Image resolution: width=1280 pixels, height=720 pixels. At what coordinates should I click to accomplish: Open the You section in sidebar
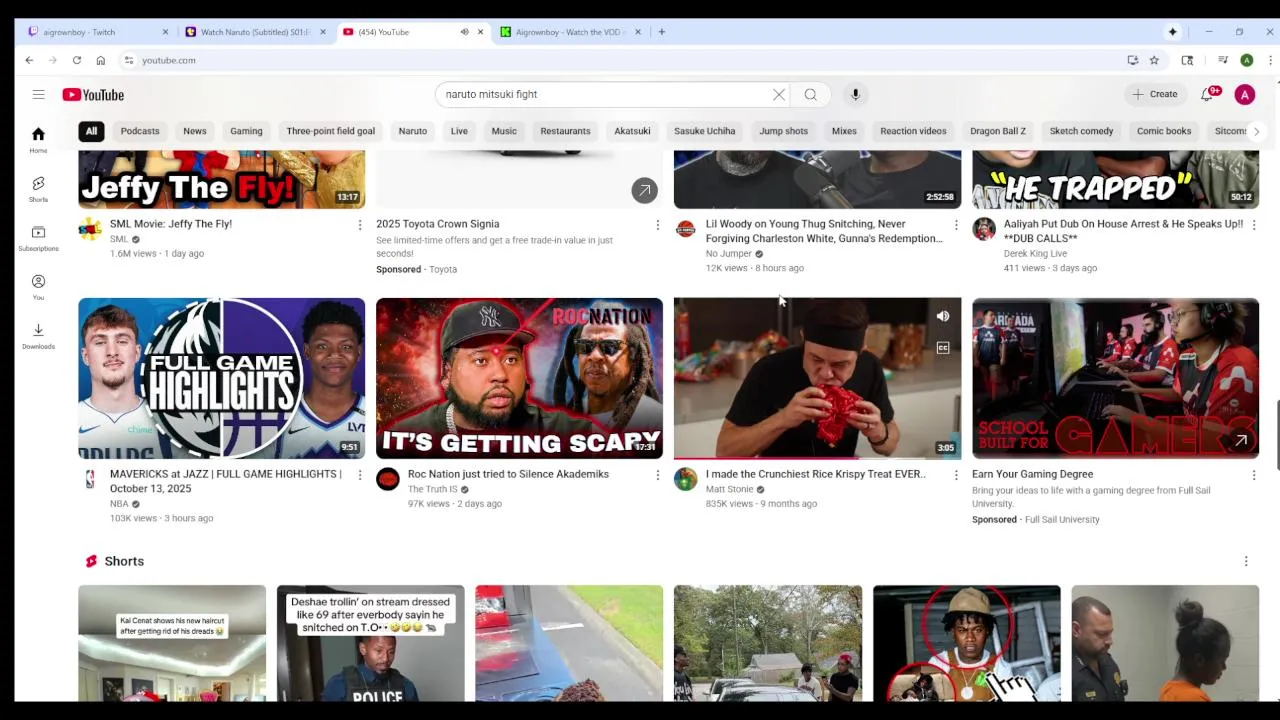click(38, 287)
